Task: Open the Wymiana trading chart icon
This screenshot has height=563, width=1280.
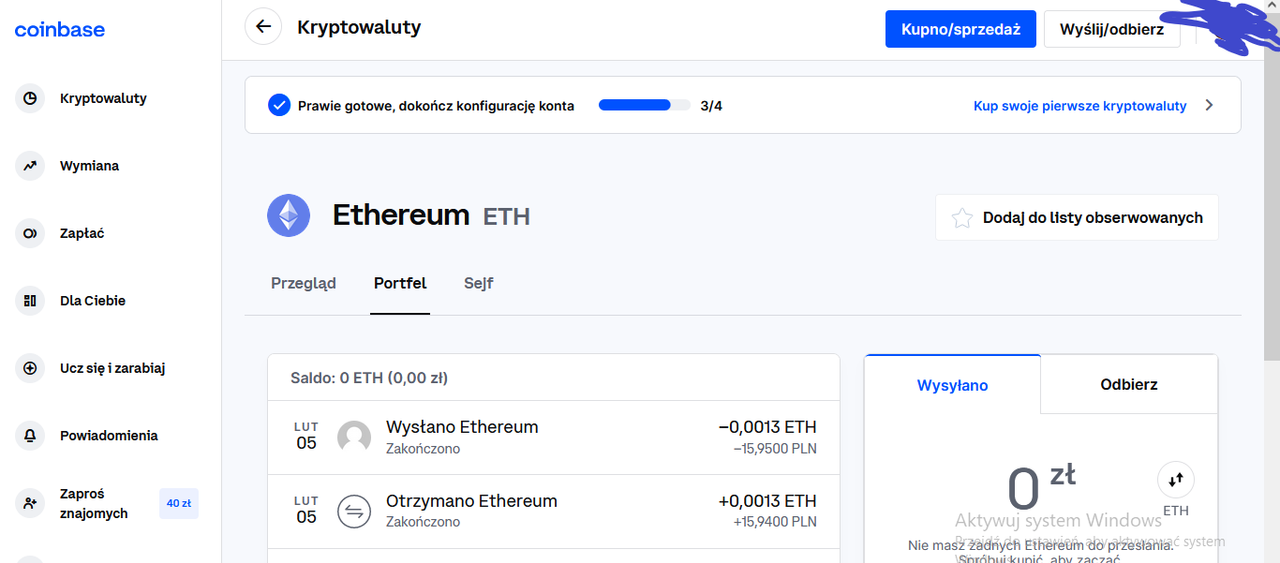Action: point(30,166)
